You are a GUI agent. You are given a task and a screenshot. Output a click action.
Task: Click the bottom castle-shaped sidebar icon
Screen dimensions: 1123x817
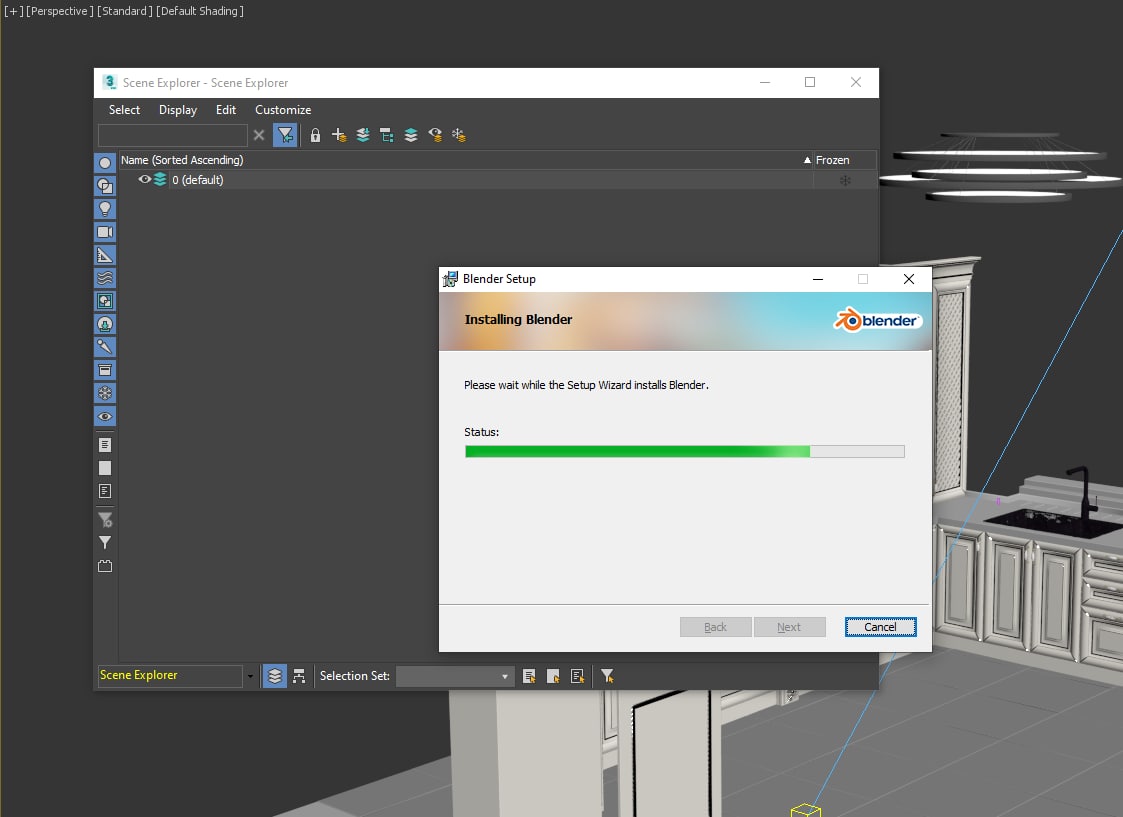105,566
